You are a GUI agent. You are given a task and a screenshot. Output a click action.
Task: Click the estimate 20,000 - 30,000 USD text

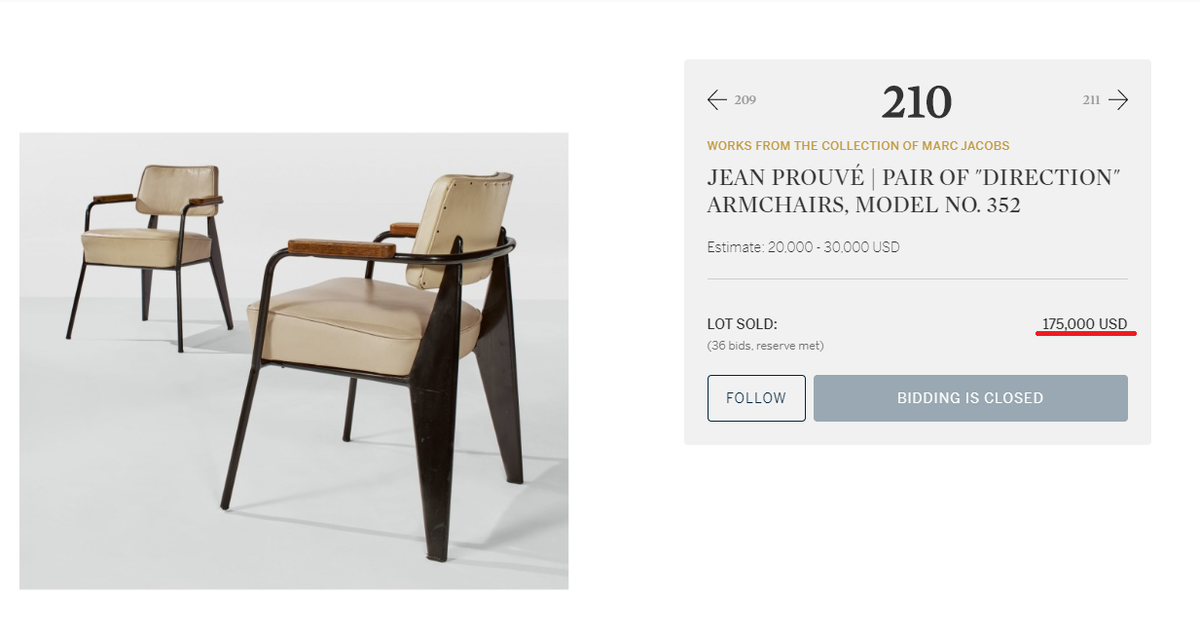[803, 247]
